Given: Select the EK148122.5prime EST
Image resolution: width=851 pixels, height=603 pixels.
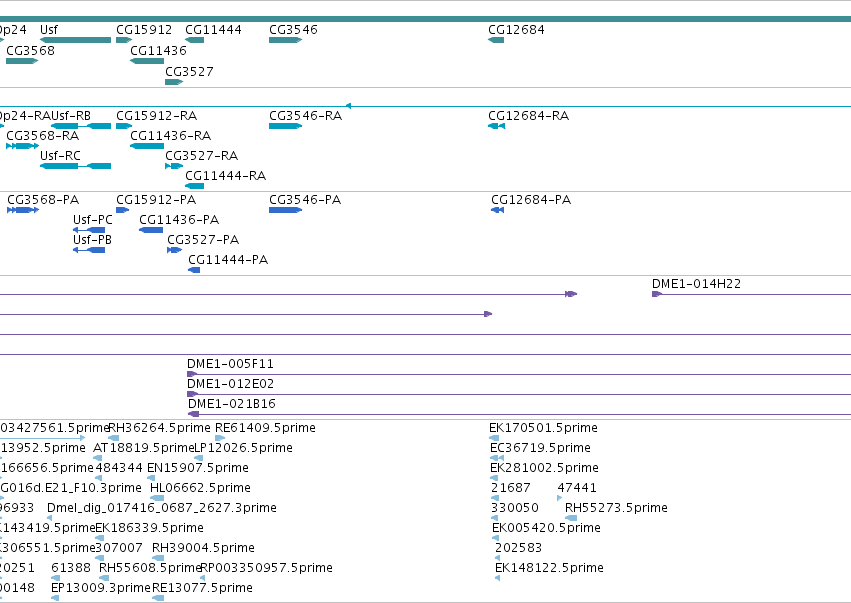Looking at the screenshot, I should pyautogui.click(x=497, y=578).
